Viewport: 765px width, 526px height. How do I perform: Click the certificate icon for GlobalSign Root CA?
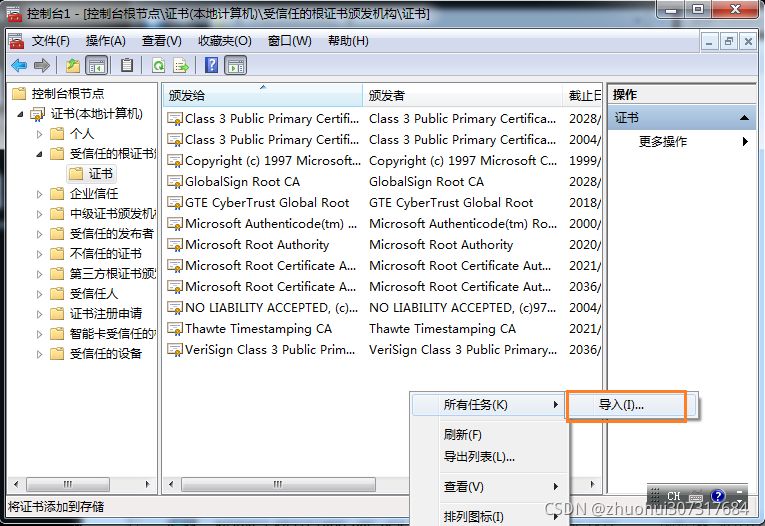(x=175, y=182)
